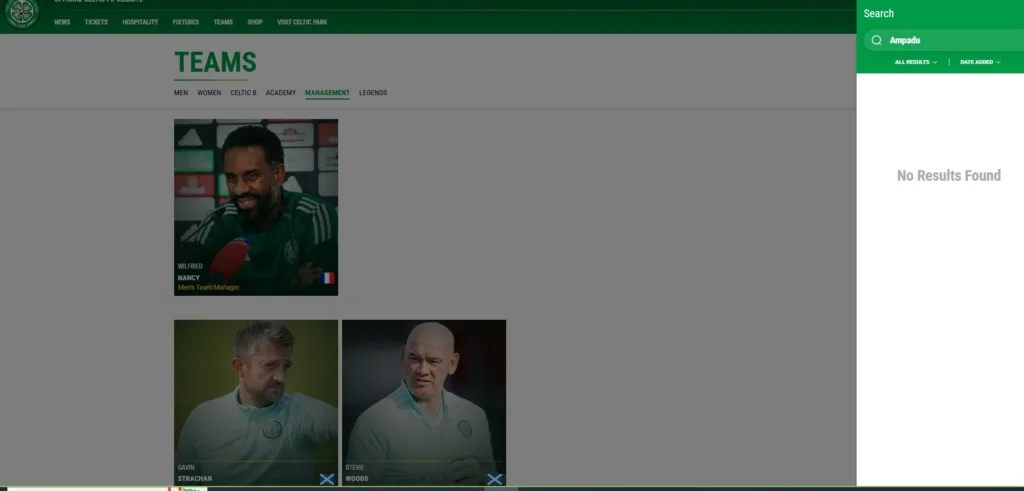Switch to the Women teams tab

(x=209, y=93)
